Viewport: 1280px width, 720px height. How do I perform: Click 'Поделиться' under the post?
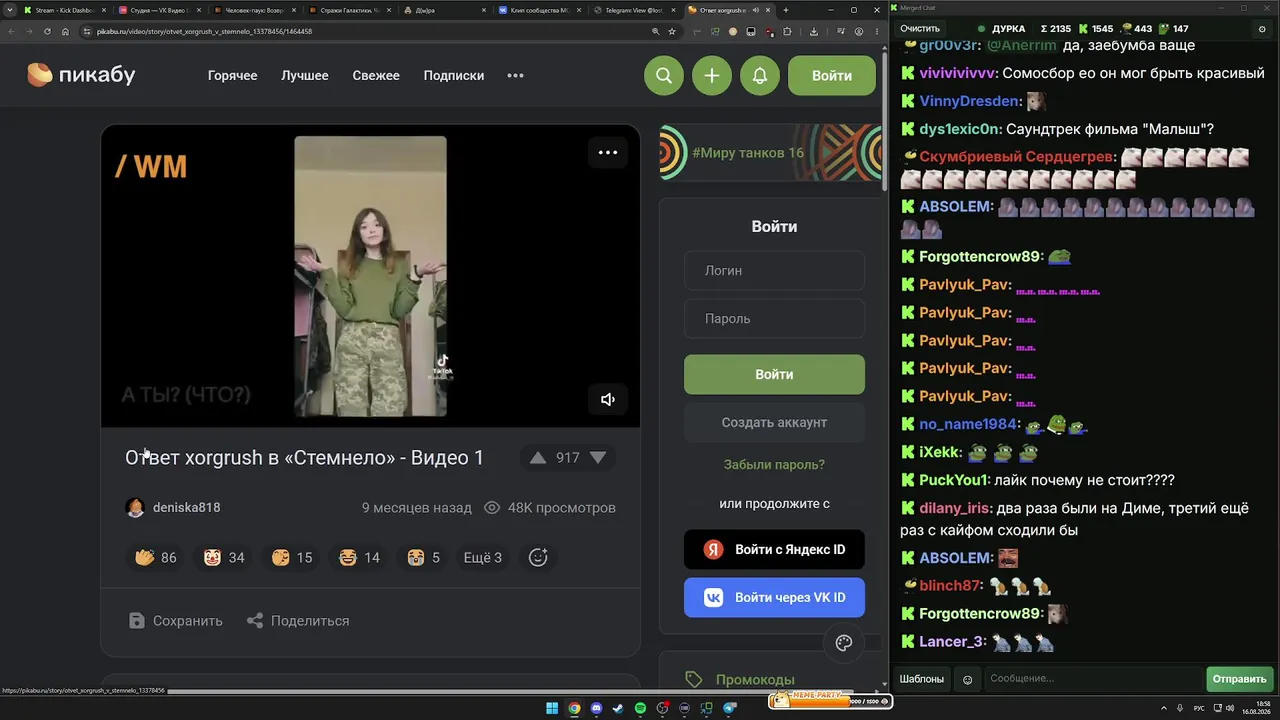tap(298, 621)
